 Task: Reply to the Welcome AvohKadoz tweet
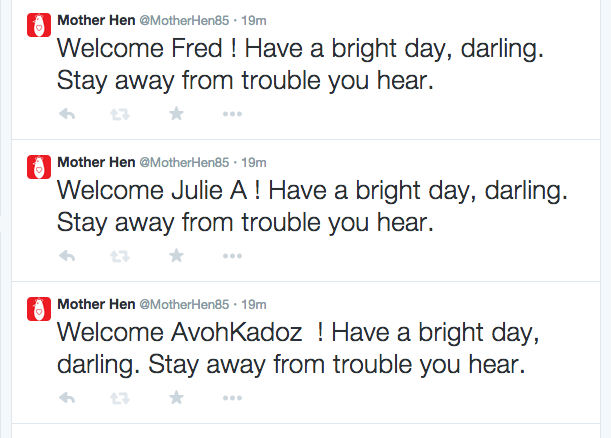pos(68,398)
